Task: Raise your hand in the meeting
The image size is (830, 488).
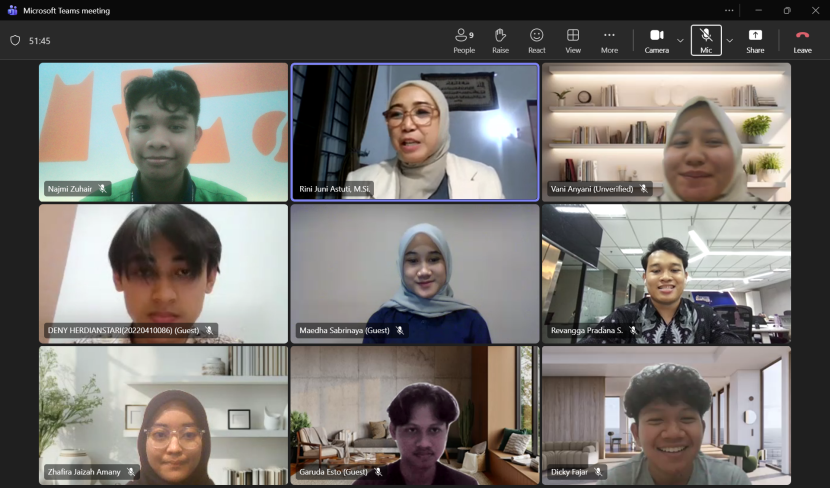Action: click(500, 40)
